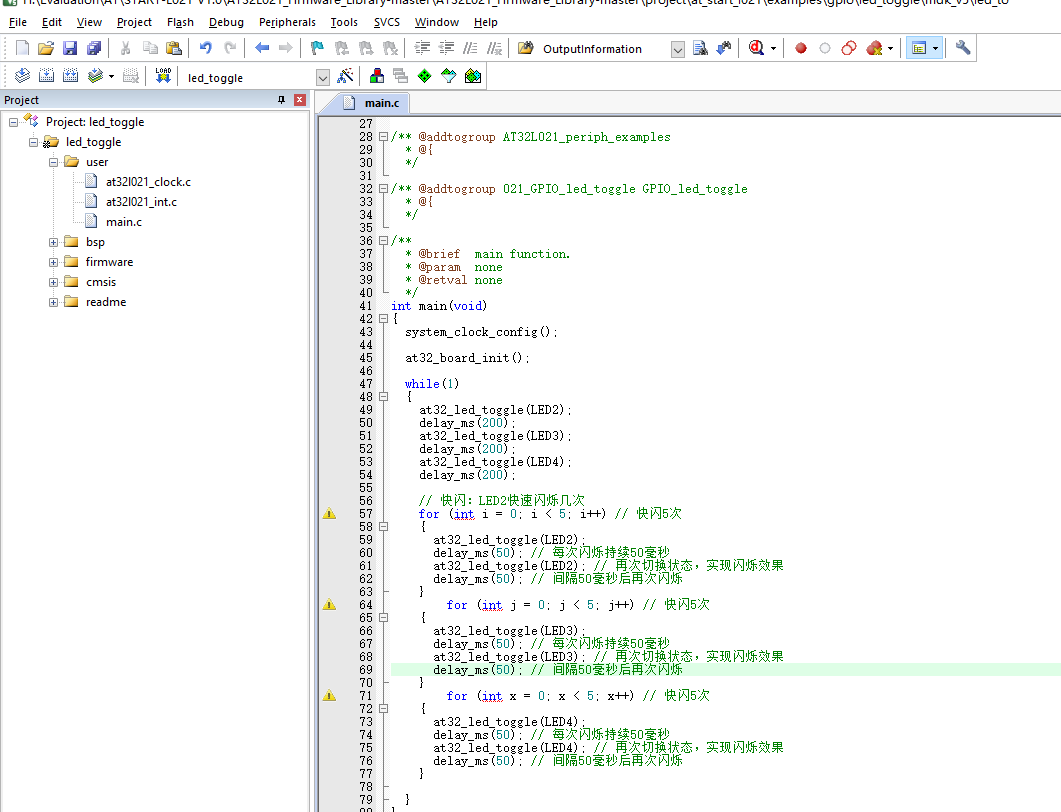This screenshot has height=812, width=1061.
Task: Navigate backwards with the blue left arrow
Action: (262, 48)
